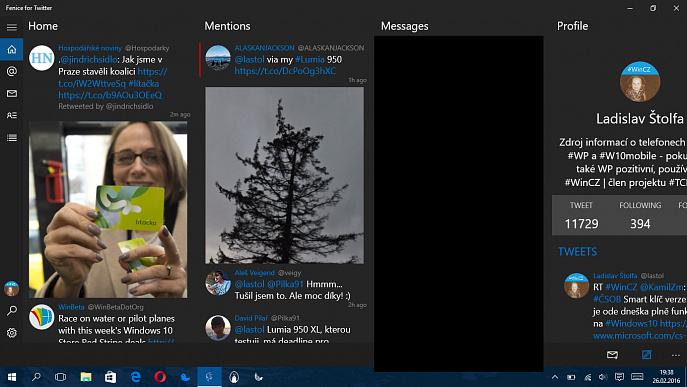Open Lists sidebar icon

point(12,138)
